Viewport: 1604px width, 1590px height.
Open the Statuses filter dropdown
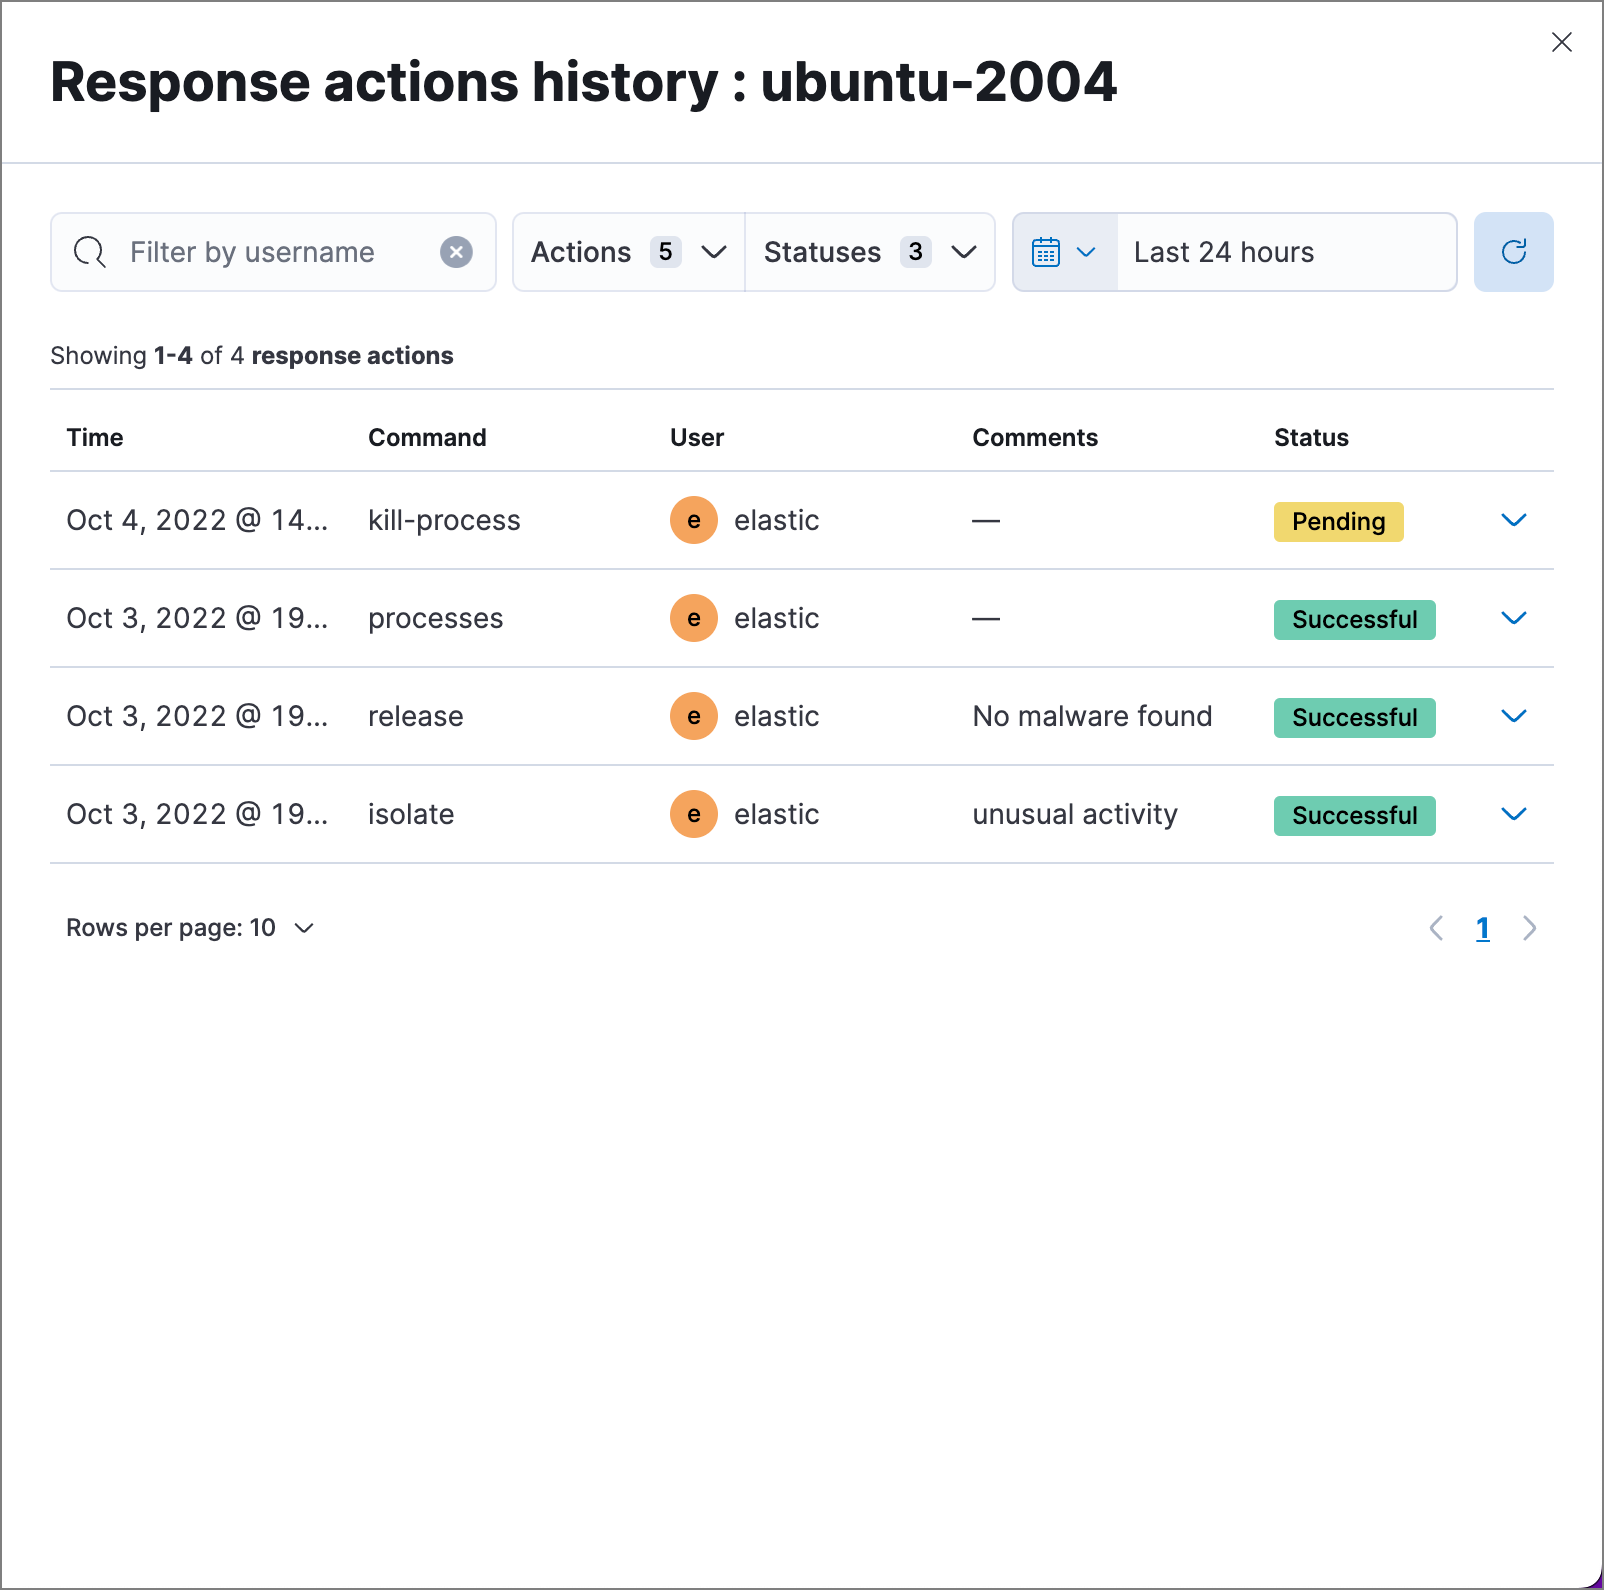[x=868, y=252]
